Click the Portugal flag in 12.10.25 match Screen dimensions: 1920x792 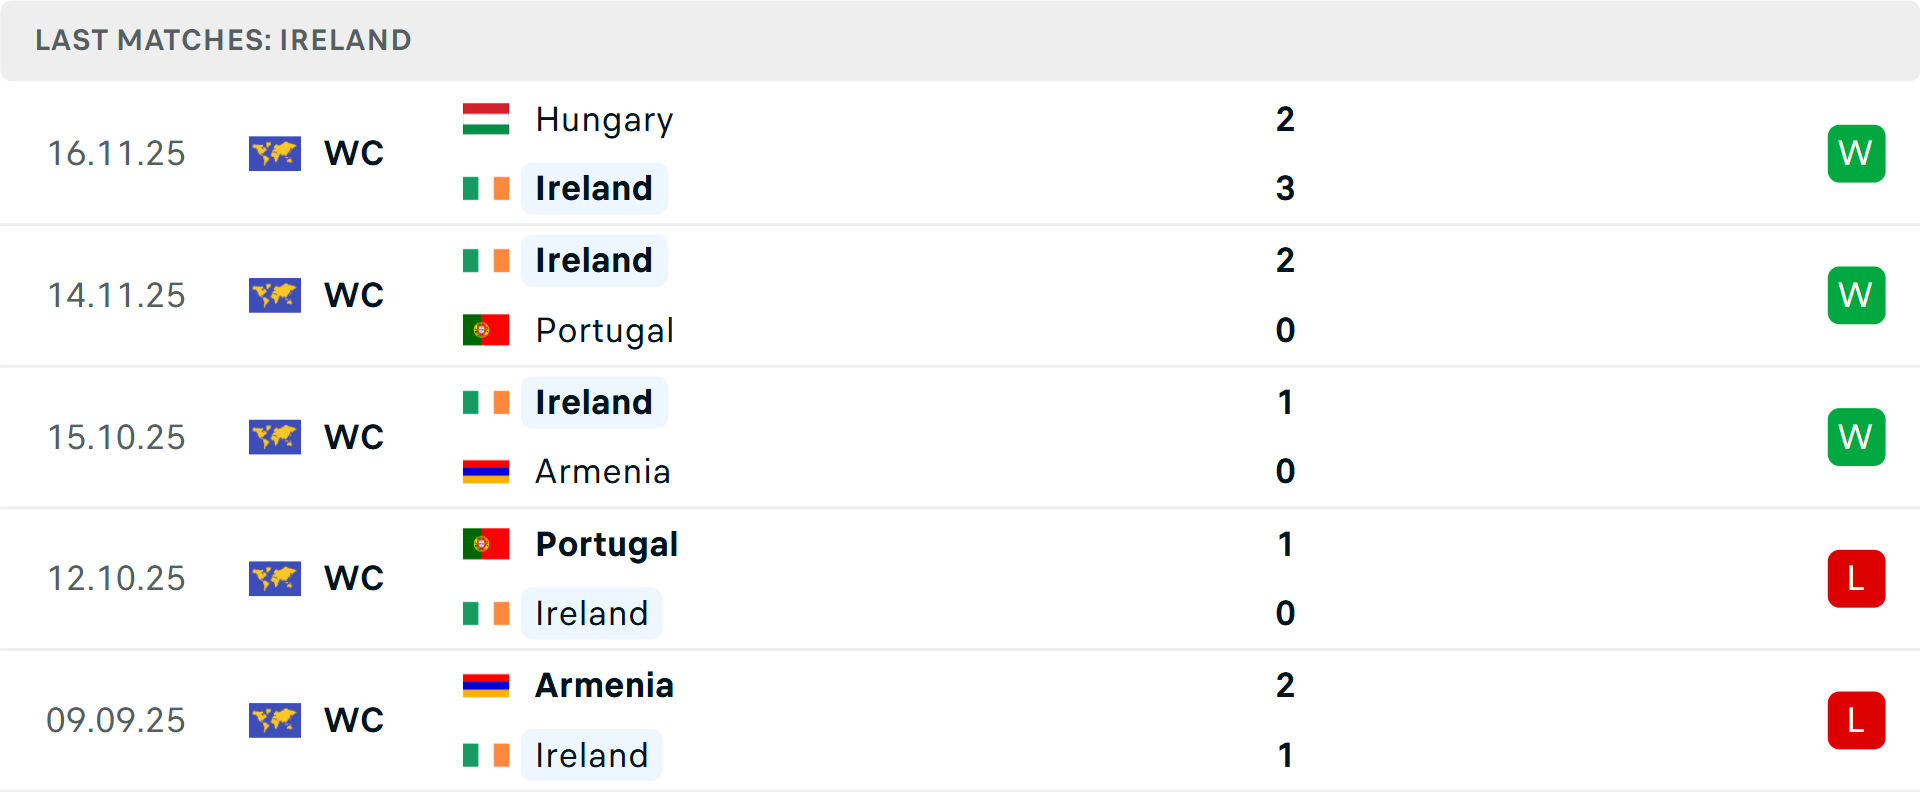(x=486, y=544)
